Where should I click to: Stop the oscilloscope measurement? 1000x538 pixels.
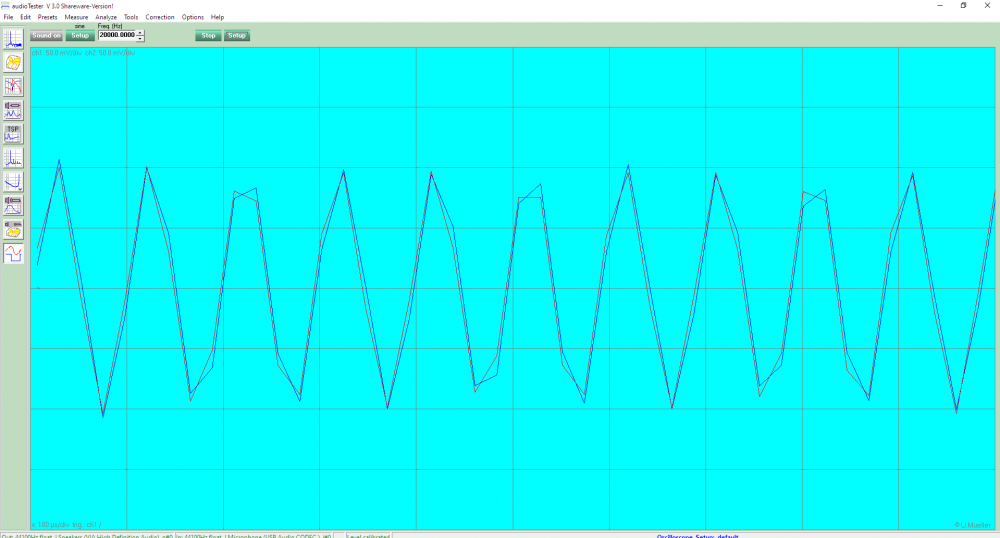pos(209,36)
